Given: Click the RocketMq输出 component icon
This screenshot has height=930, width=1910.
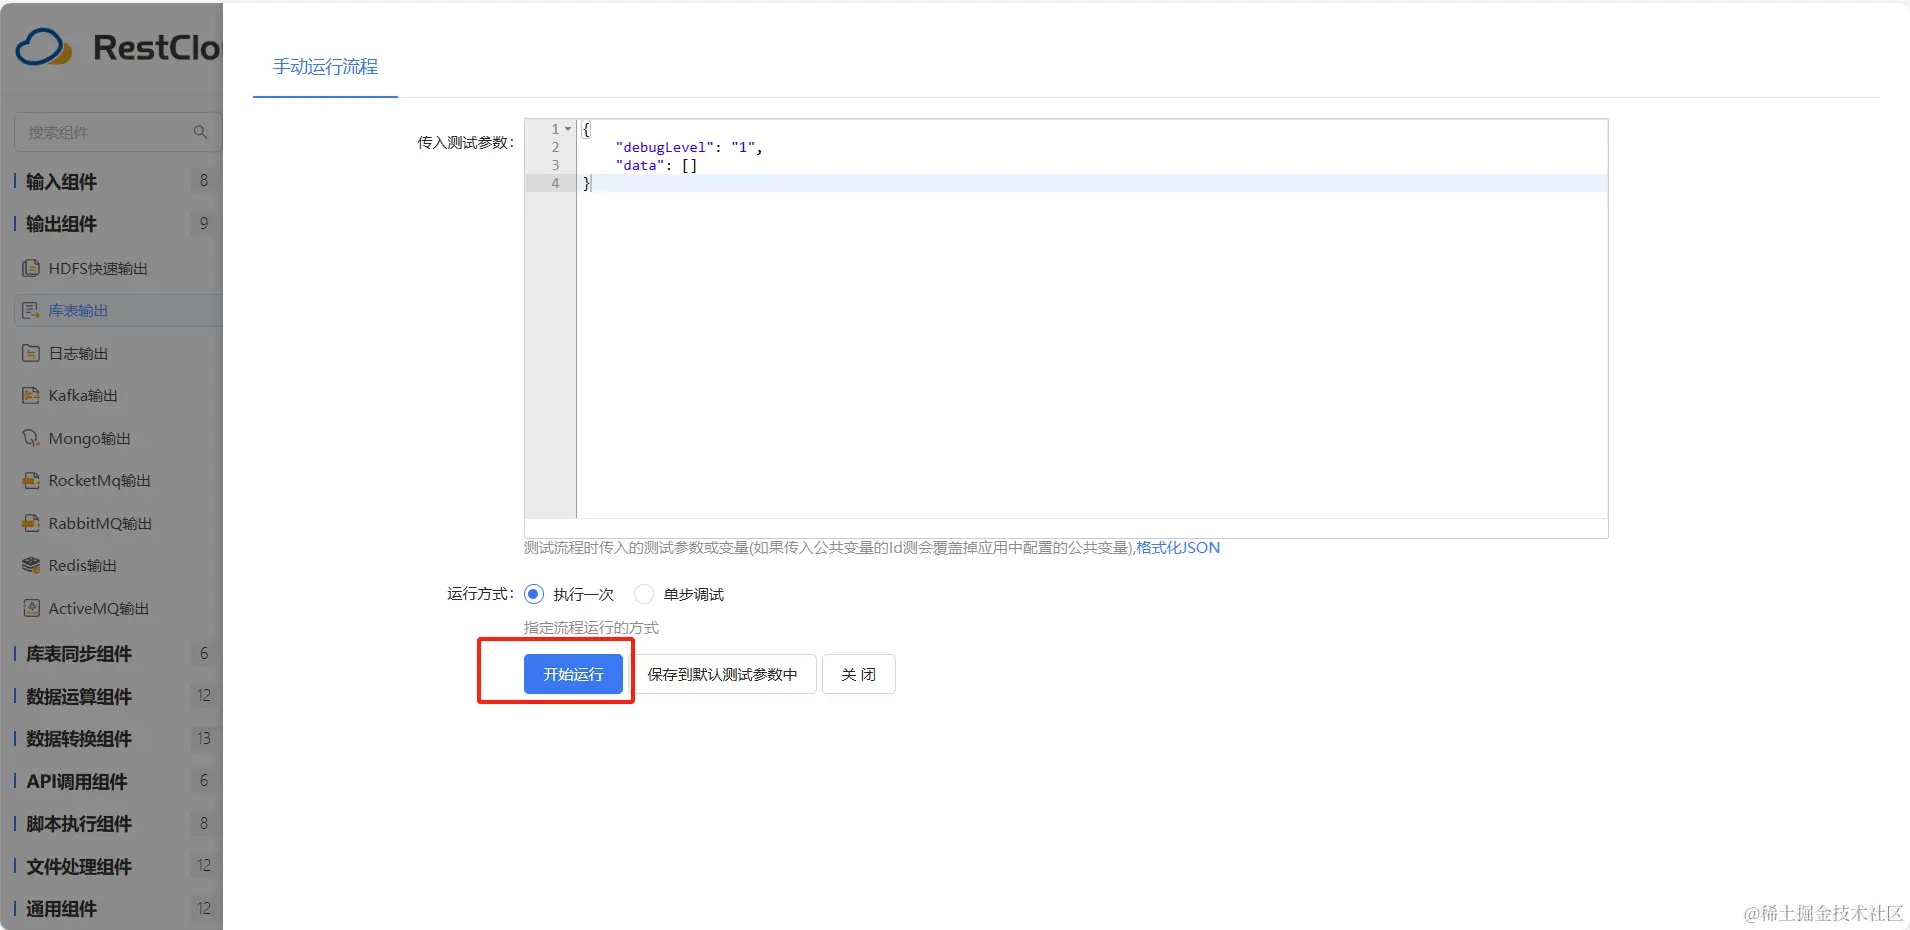Looking at the screenshot, I should (x=31, y=481).
